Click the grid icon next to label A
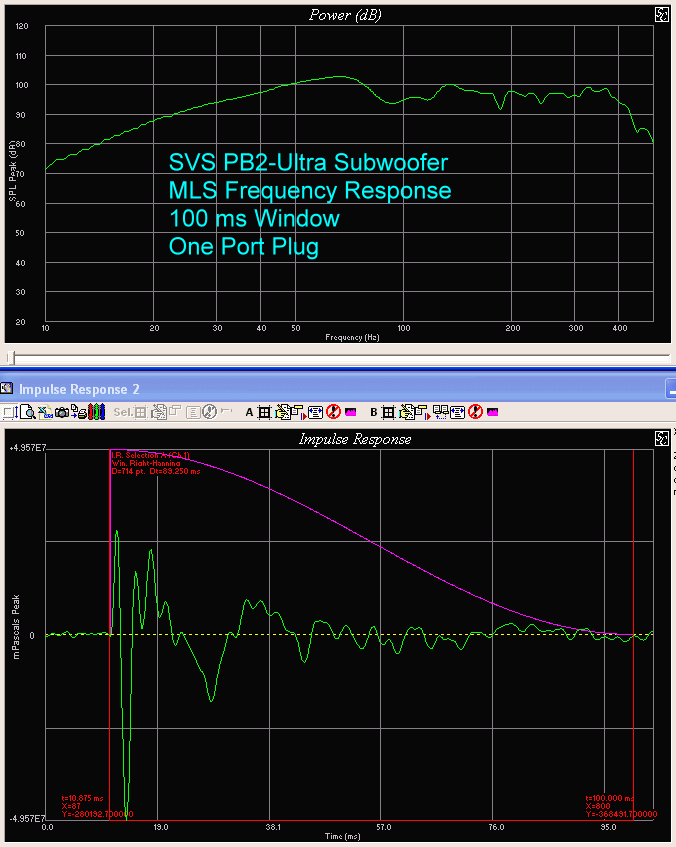676x847 pixels. (264, 411)
